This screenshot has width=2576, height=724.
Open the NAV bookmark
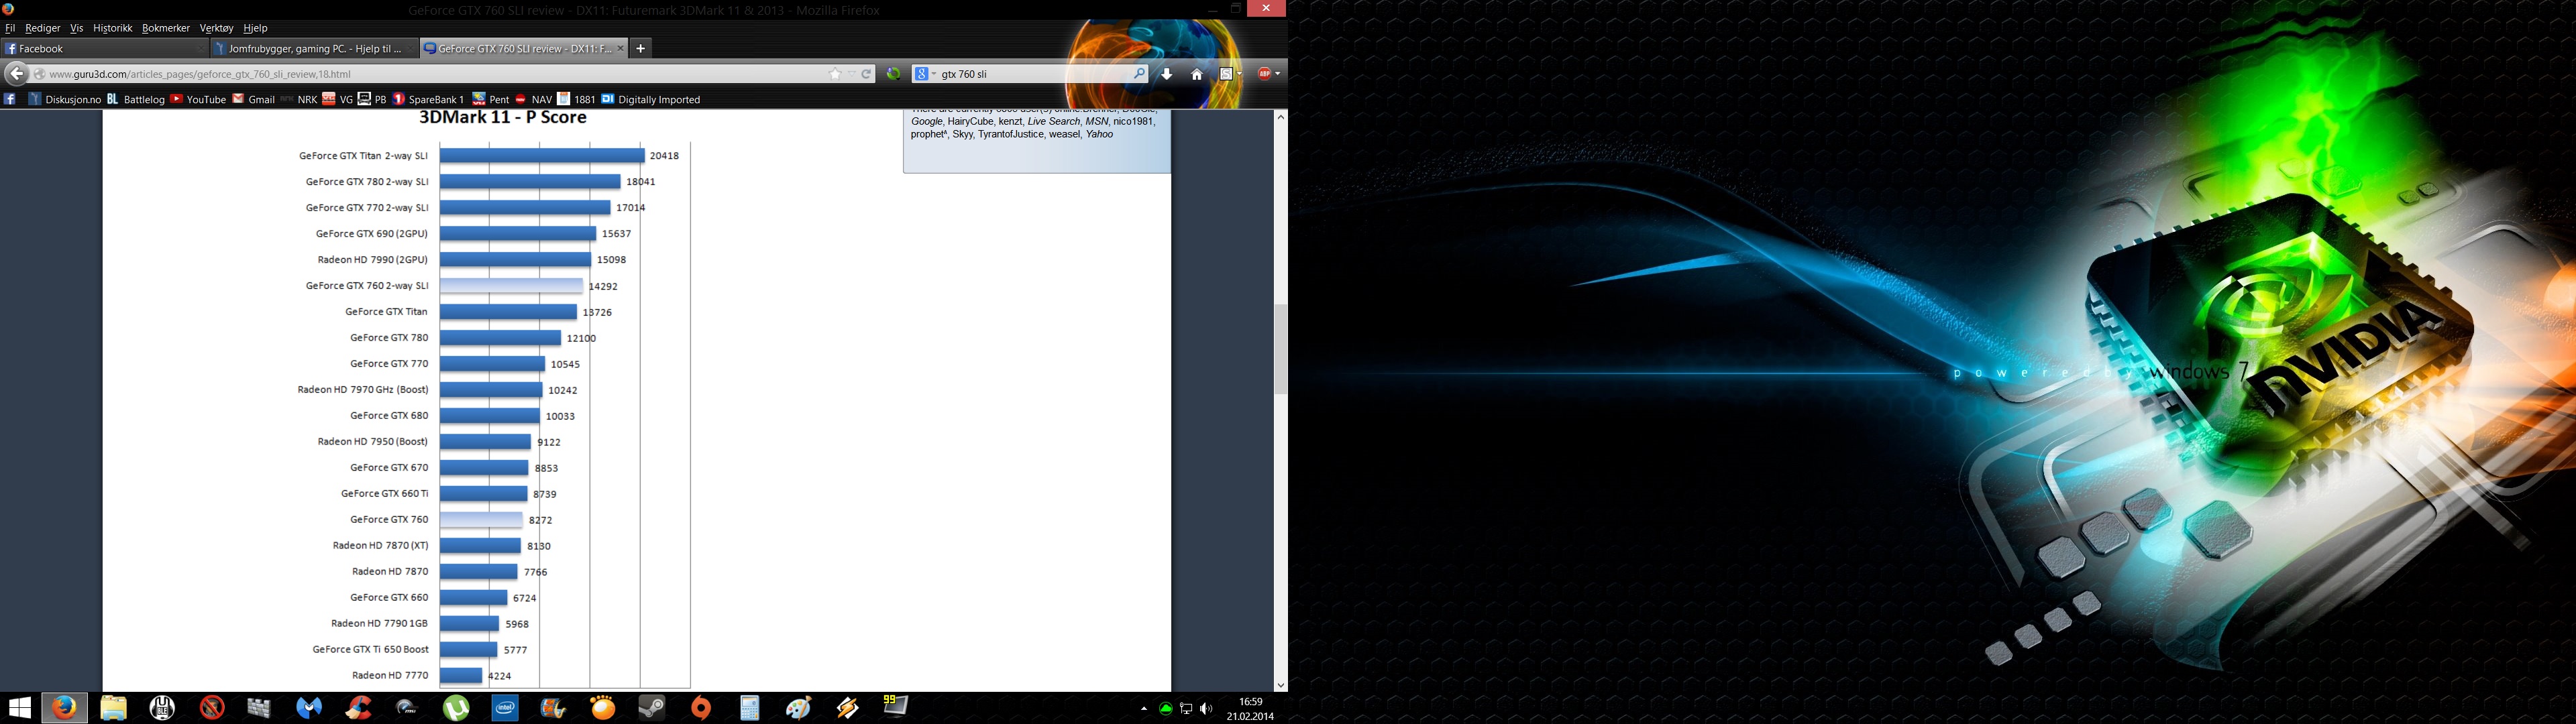tap(533, 99)
